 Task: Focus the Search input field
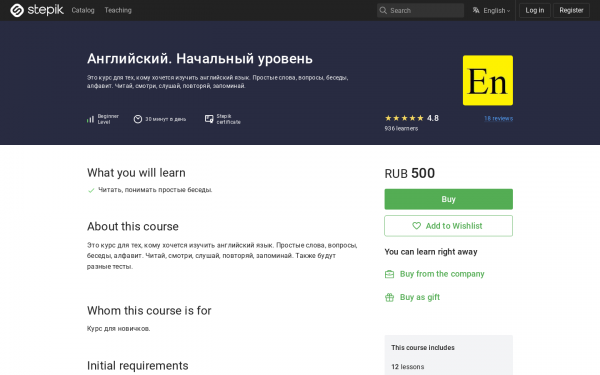(x=420, y=10)
